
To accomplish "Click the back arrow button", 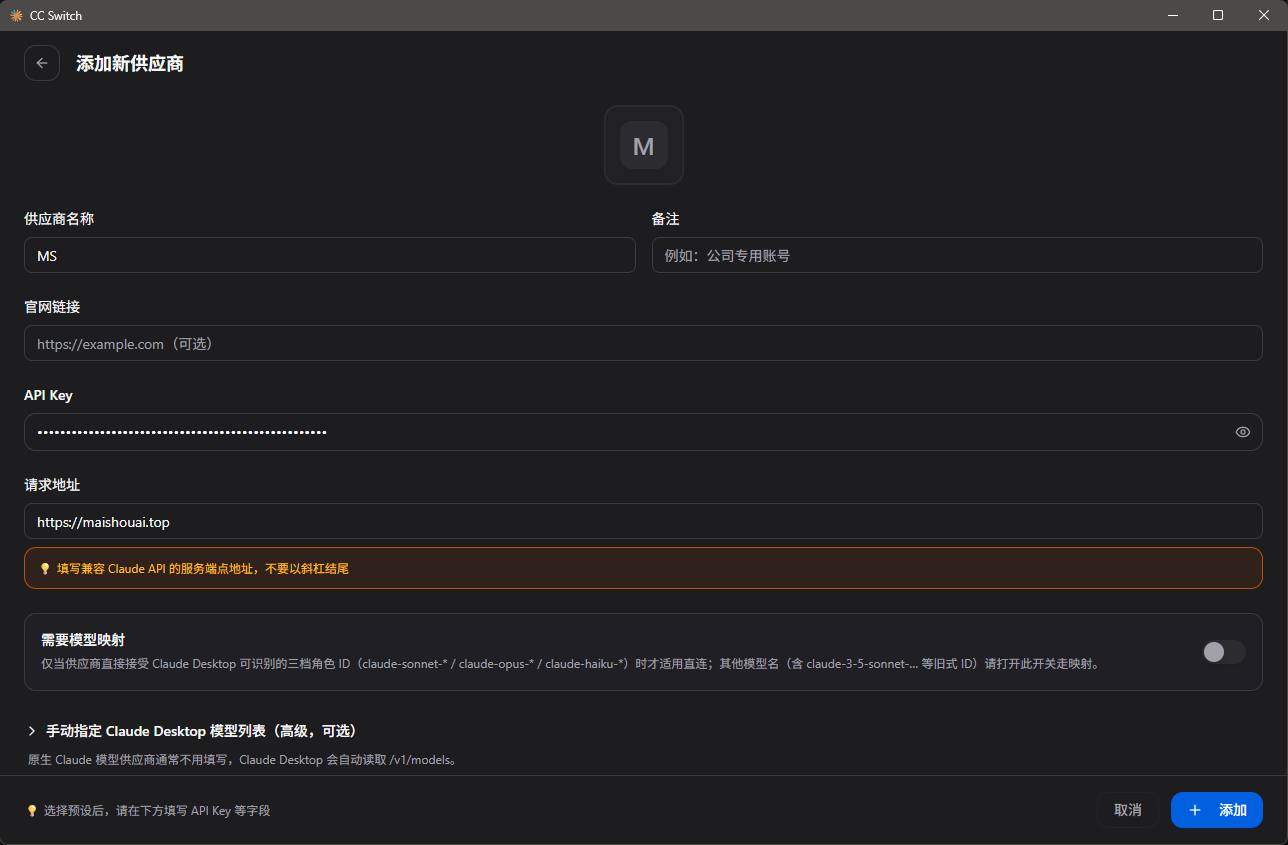I will [x=42, y=63].
